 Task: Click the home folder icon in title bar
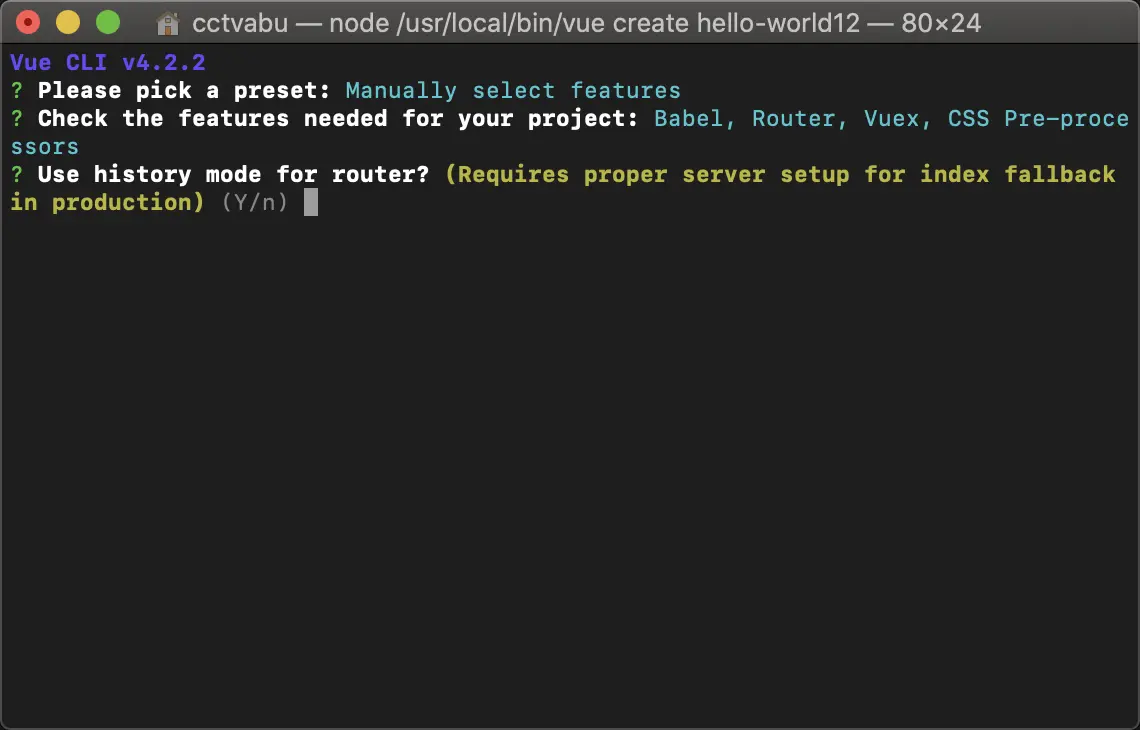pos(168,23)
